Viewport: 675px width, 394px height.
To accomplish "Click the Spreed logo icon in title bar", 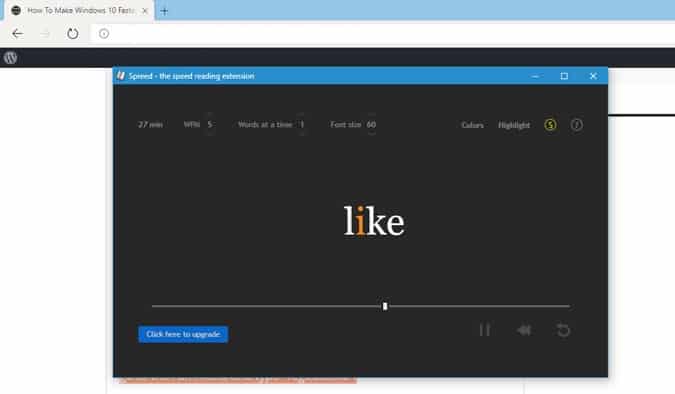I will click(x=121, y=76).
